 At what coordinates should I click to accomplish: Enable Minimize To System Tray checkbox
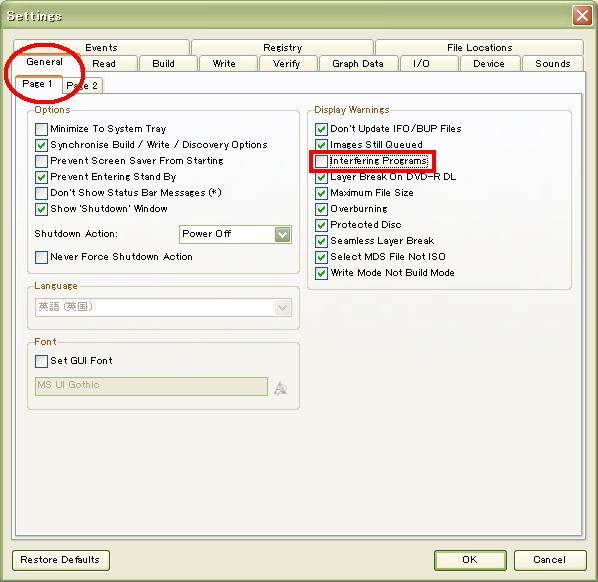click(x=41, y=129)
